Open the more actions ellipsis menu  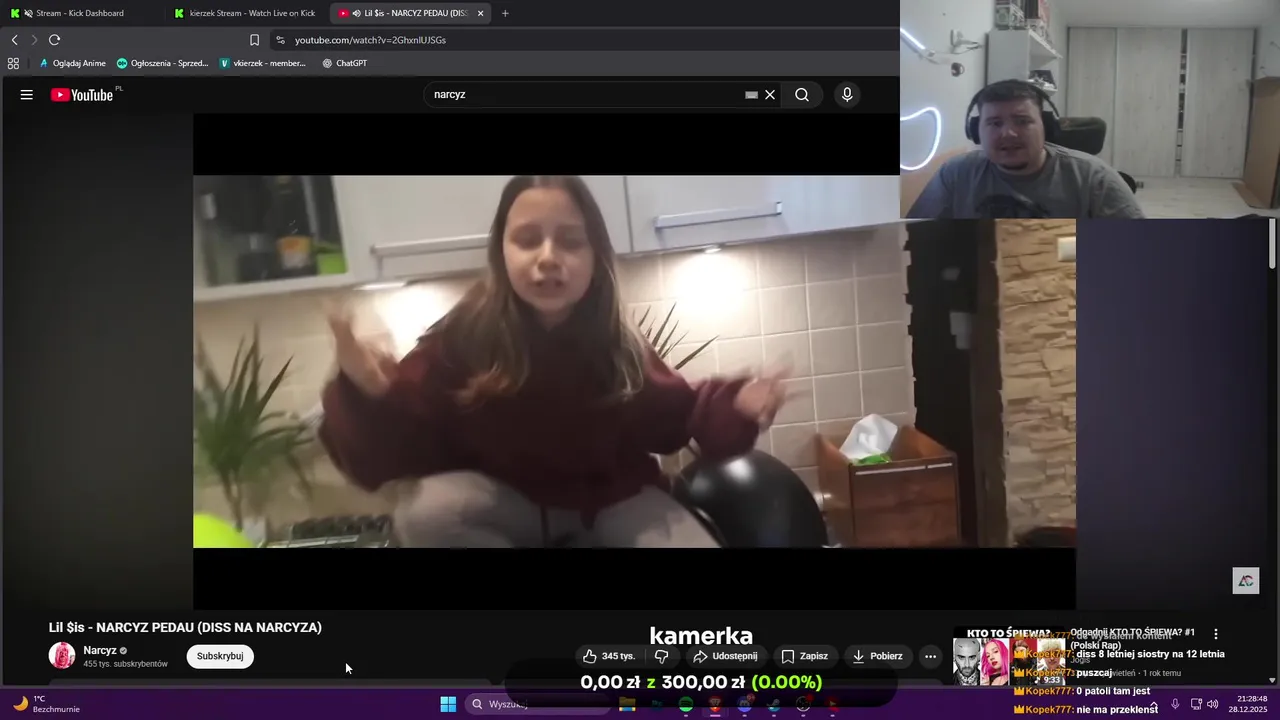tap(930, 656)
